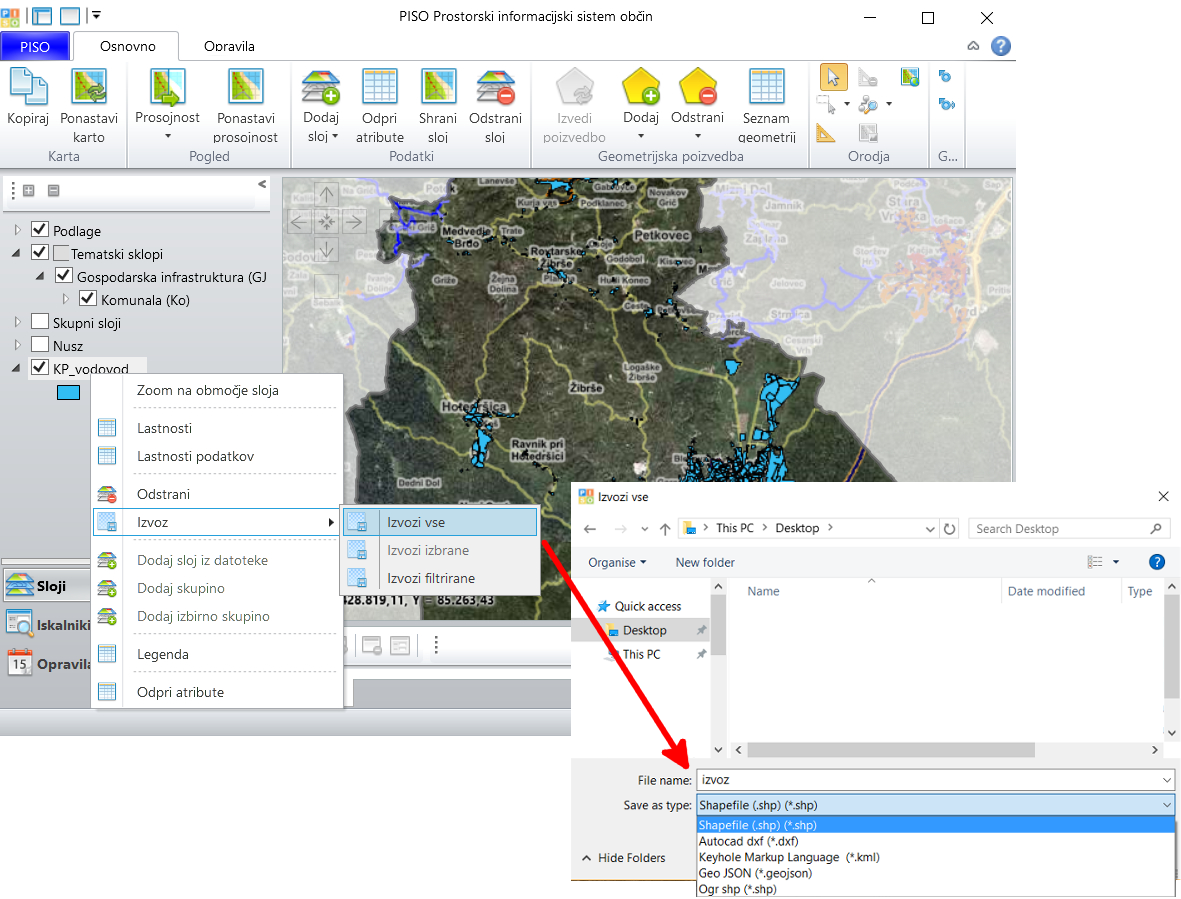Switch to the Opravila ribbon tab

coord(229,46)
